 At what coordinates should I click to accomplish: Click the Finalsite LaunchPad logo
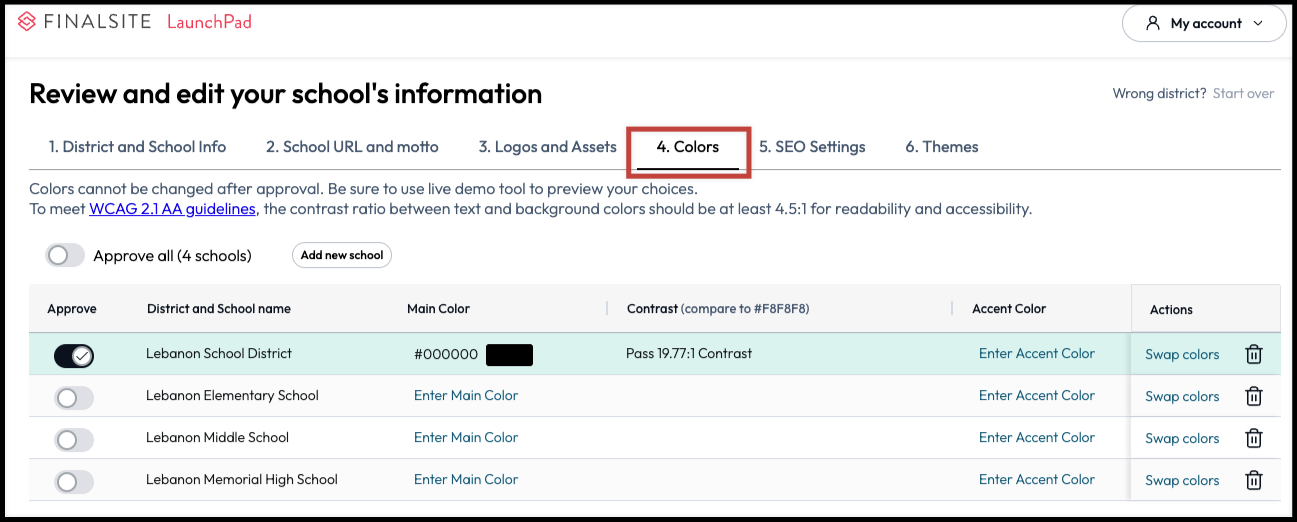[135, 21]
